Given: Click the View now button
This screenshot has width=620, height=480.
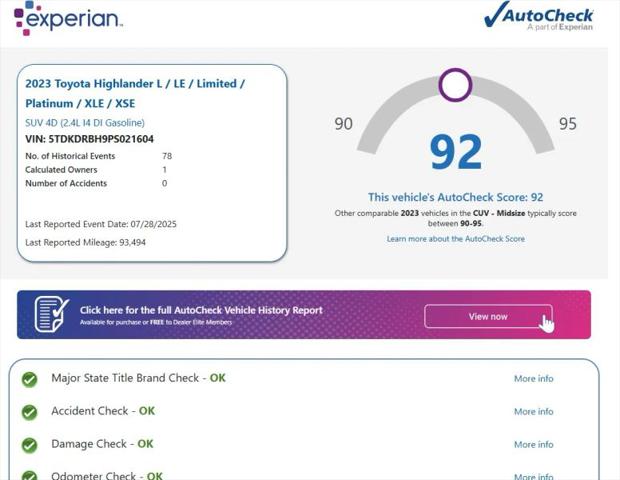Looking at the screenshot, I should (488, 316).
